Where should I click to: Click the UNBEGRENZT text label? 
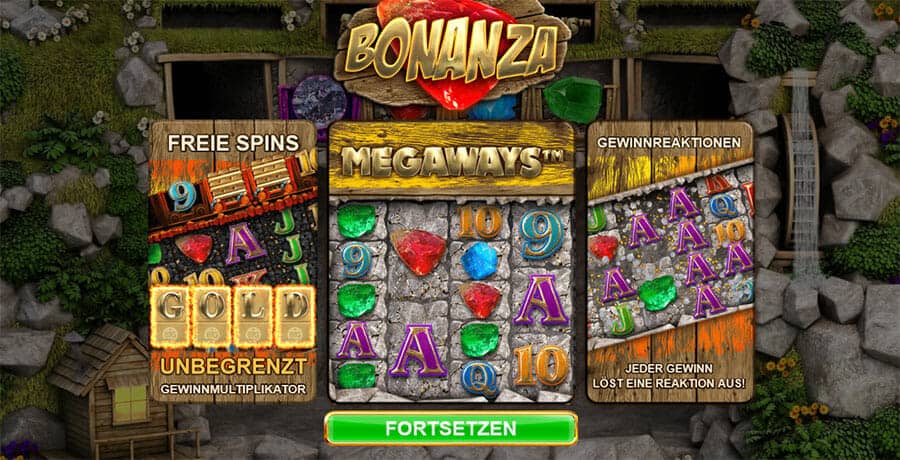[x=233, y=366]
